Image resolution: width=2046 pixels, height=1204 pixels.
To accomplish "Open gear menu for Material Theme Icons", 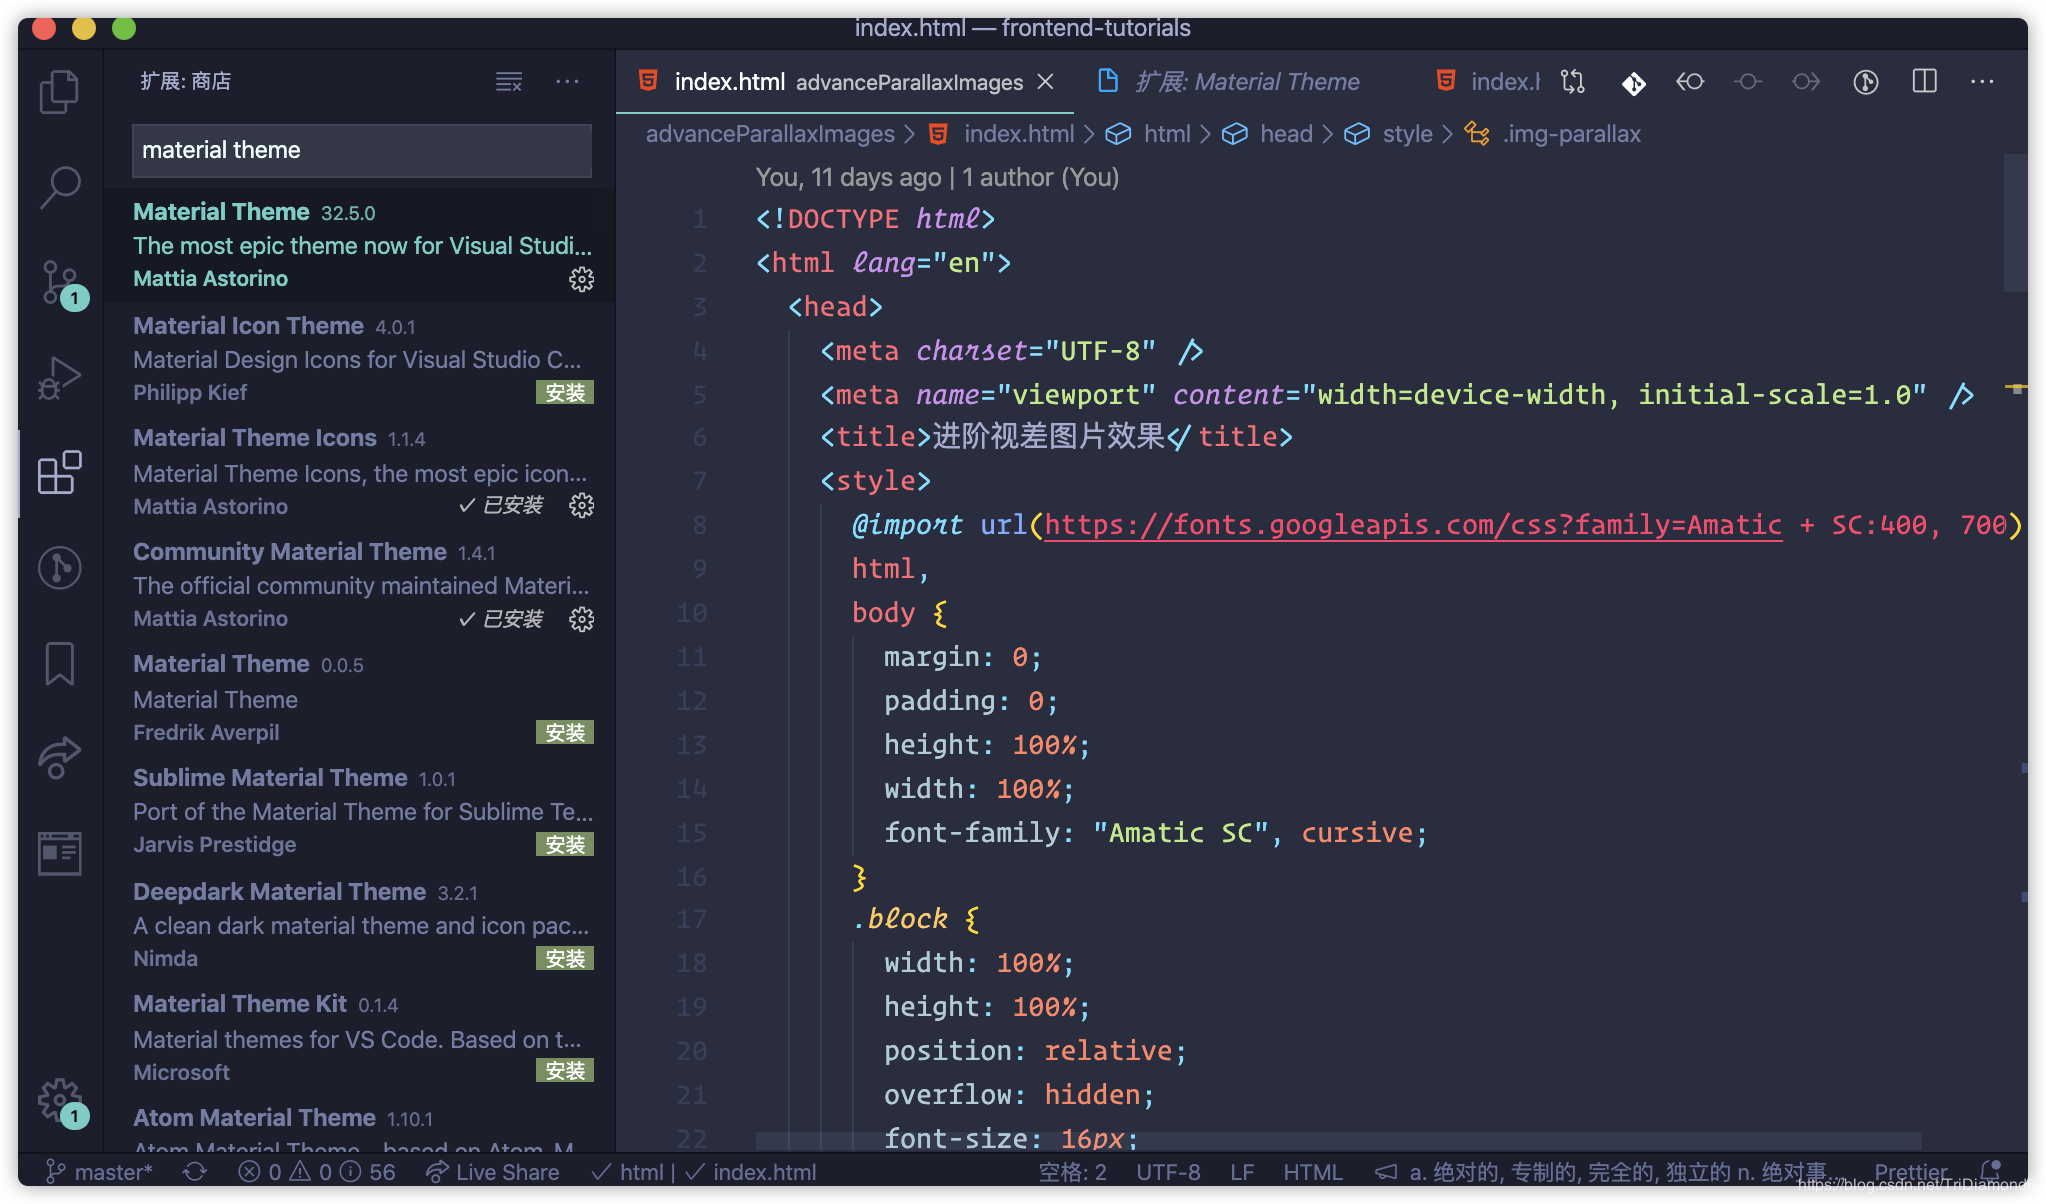I will coord(581,506).
